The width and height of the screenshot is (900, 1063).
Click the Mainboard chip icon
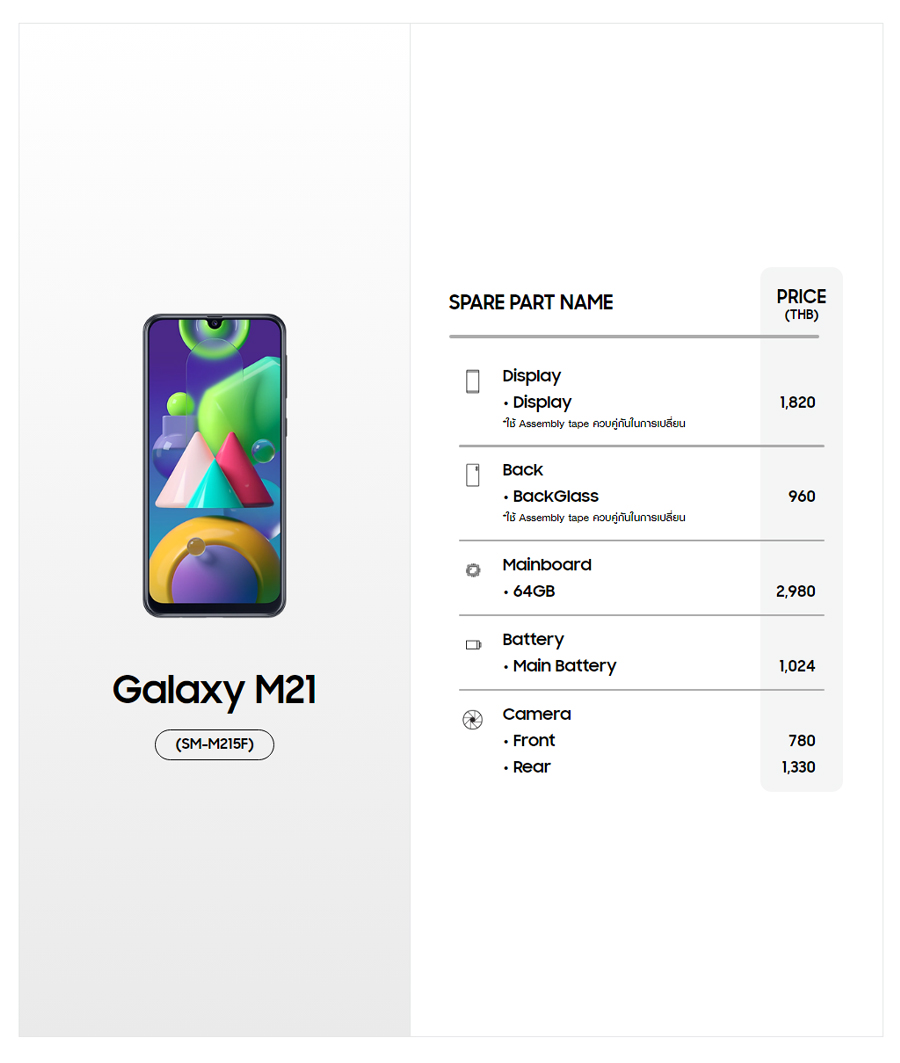coord(473,570)
